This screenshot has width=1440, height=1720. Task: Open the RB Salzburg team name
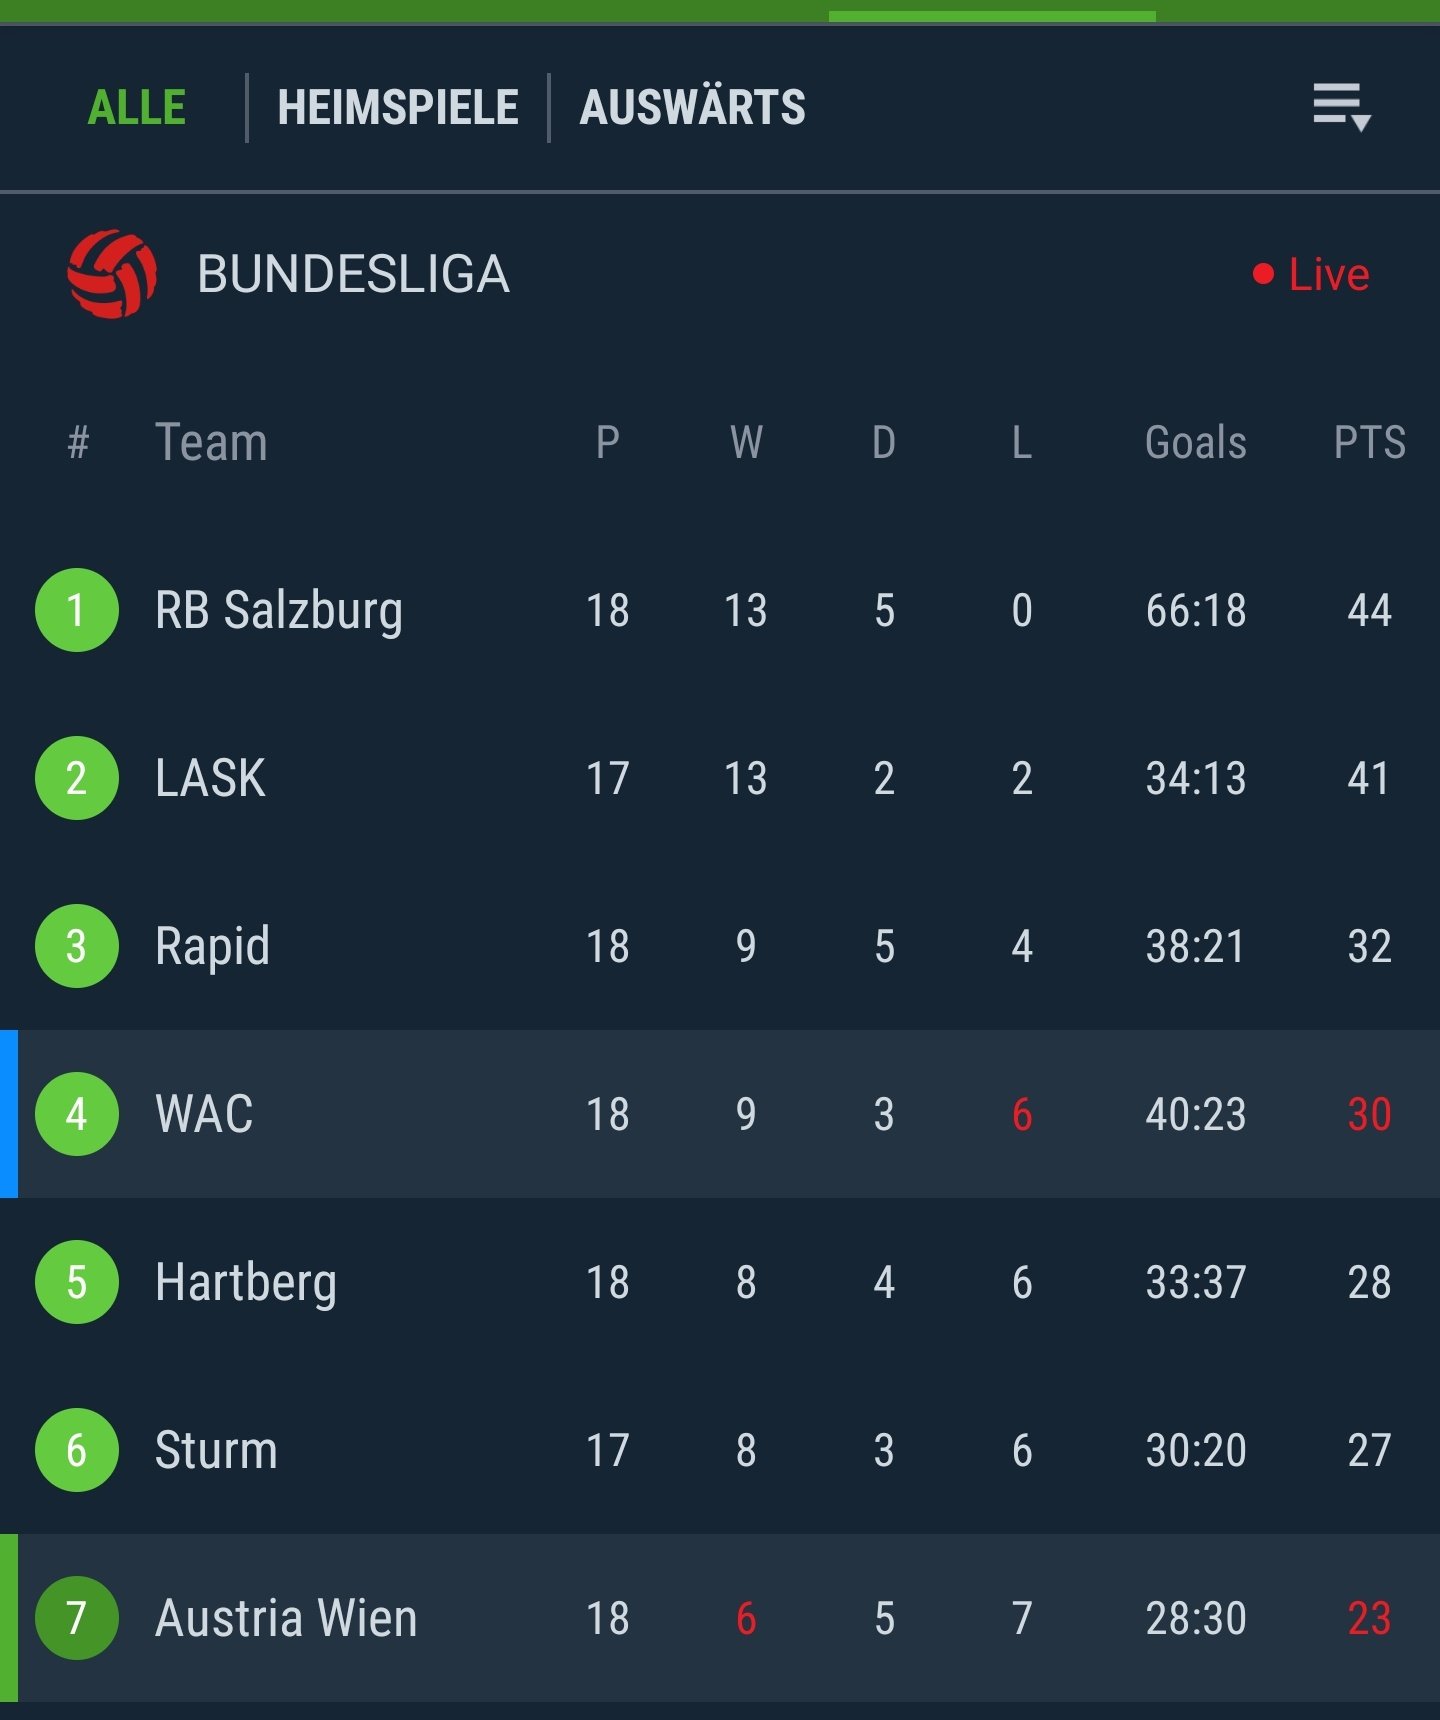pyautogui.click(x=279, y=611)
